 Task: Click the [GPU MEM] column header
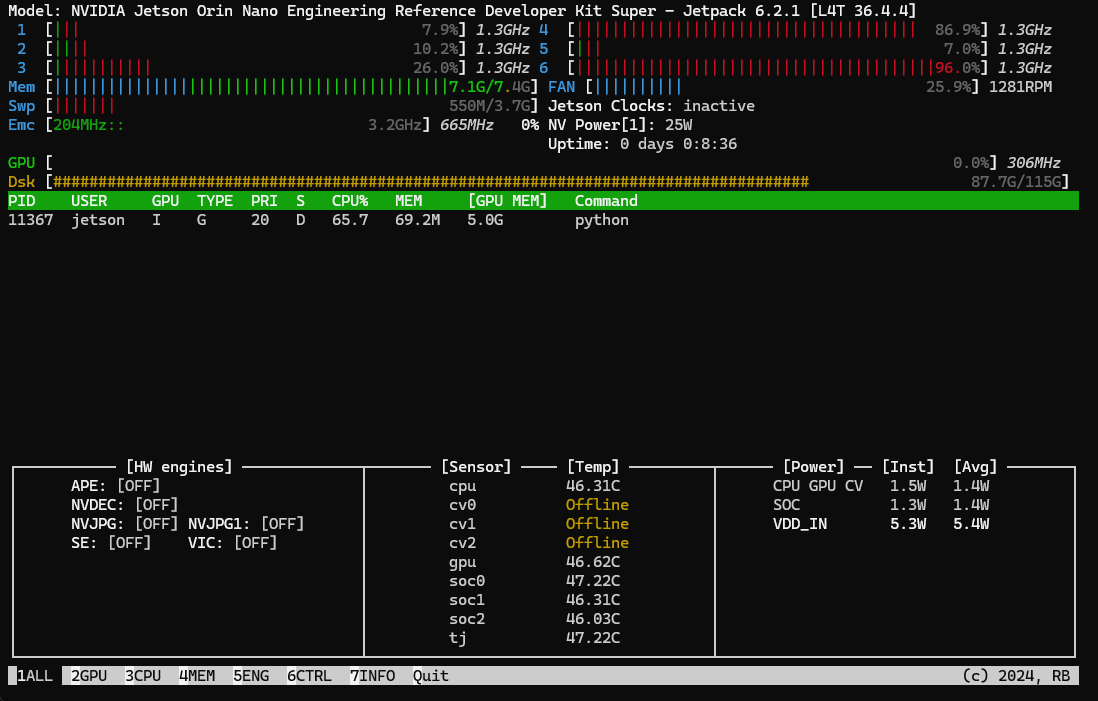(507, 201)
